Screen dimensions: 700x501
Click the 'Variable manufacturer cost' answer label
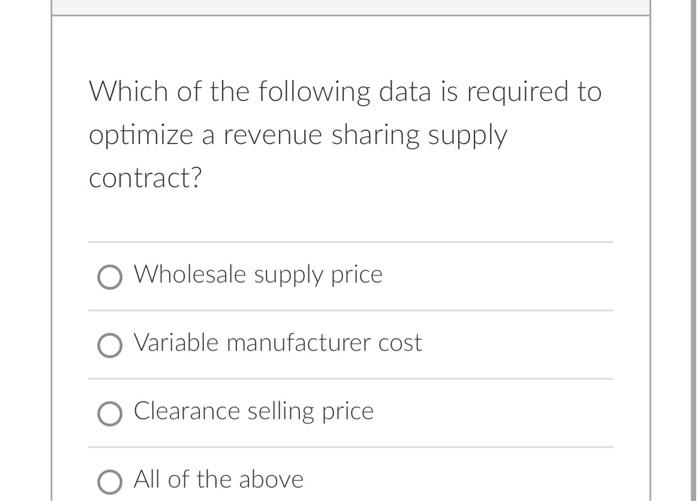point(278,343)
